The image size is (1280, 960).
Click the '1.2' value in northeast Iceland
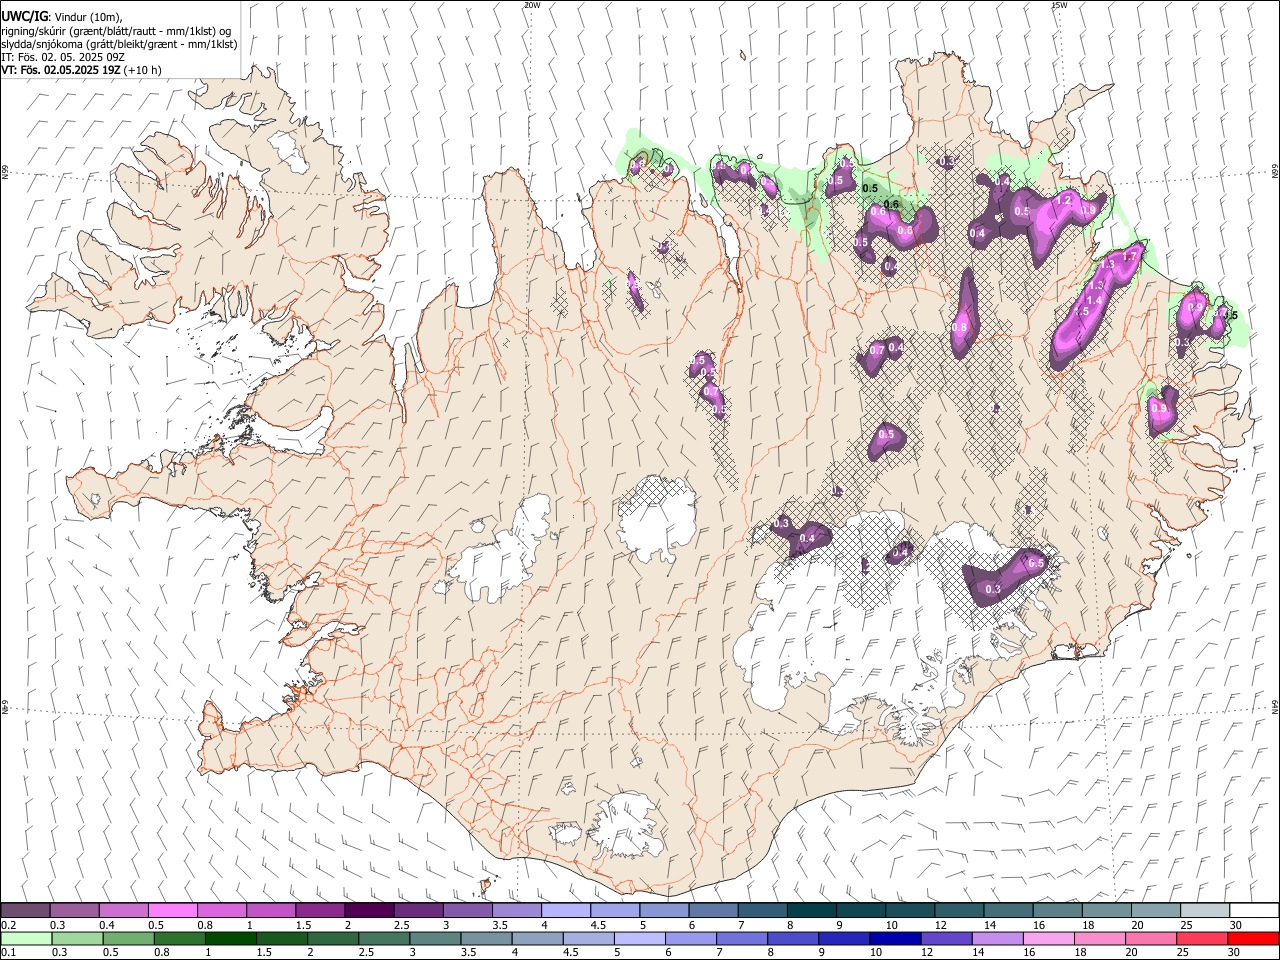coord(1064,201)
